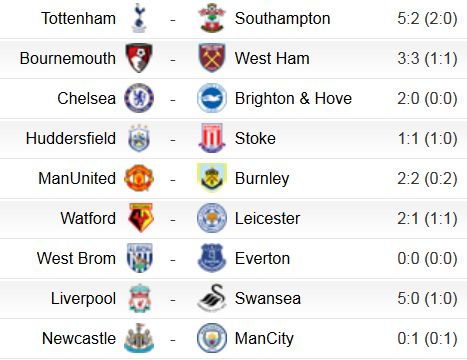Image resolution: width=467 pixels, height=360 pixels.
Task: Click the Liverpool club crest
Action: tap(140, 298)
